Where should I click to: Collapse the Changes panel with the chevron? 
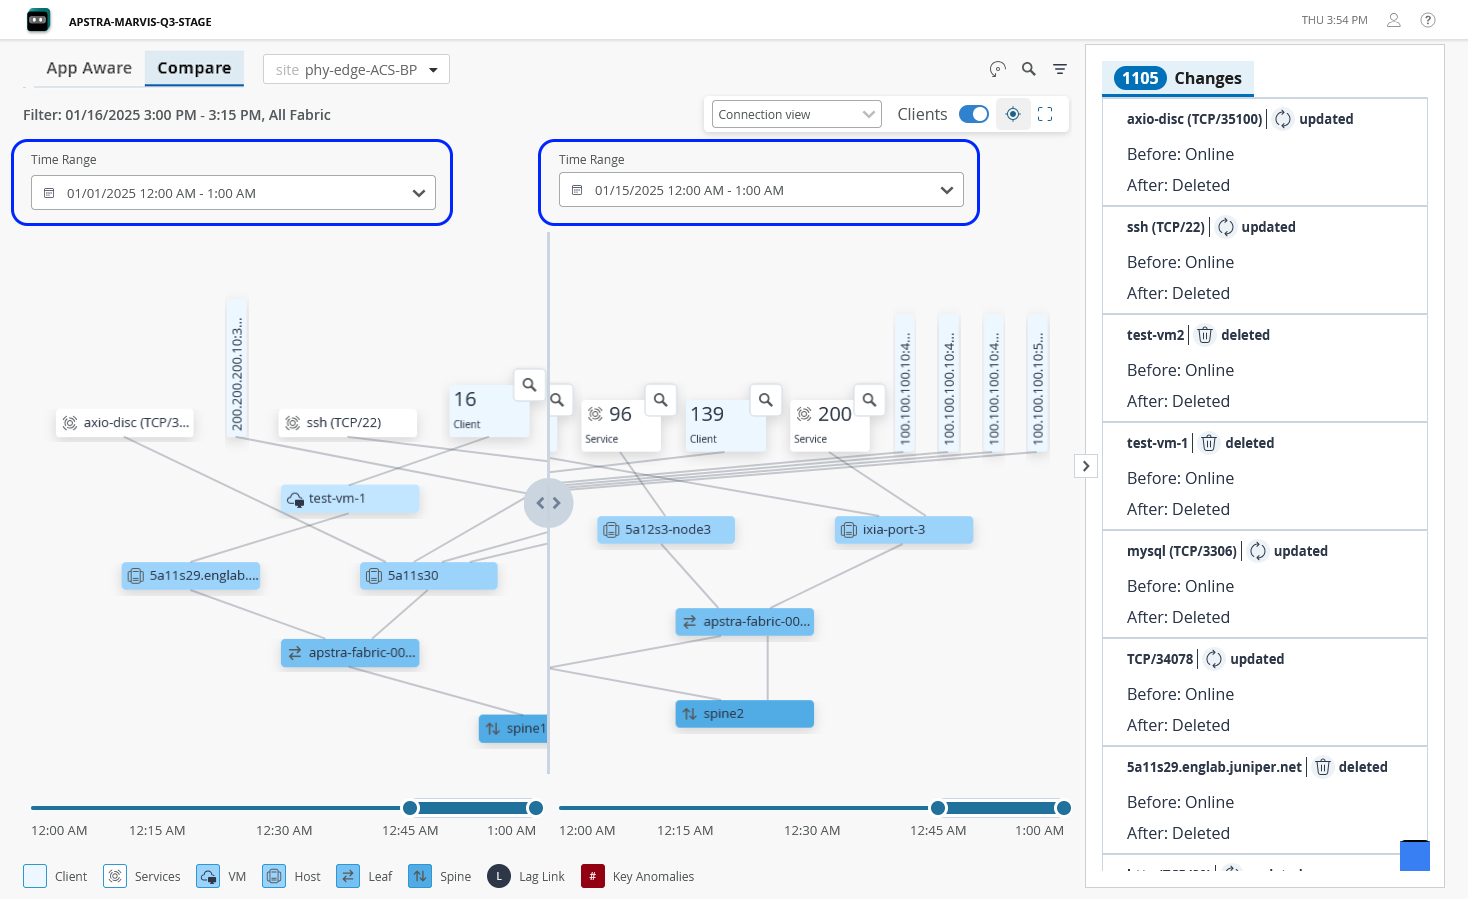[x=1086, y=466]
